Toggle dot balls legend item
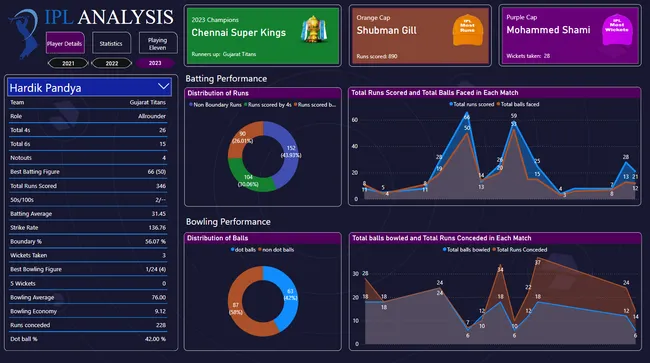Viewport: 650px width, 363px height. tap(243, 250)
